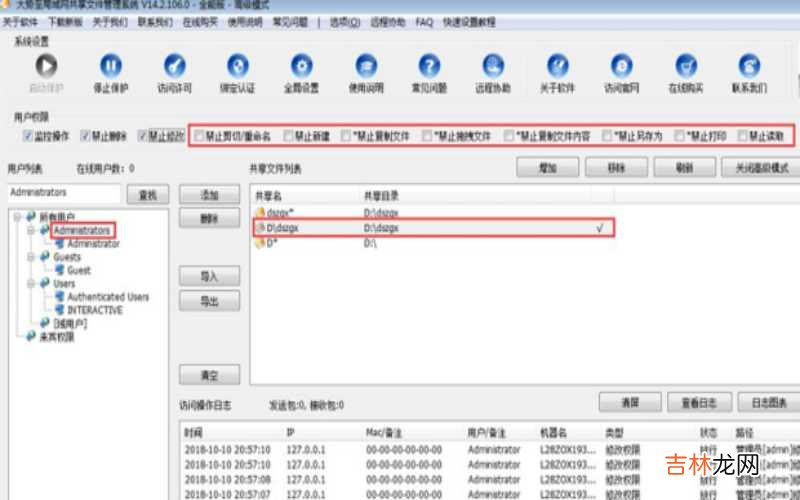Launch 远程协助 remote assistance icon
Image resolution: width=800 pixels, height=500 pixels.
tap(492, 66)
